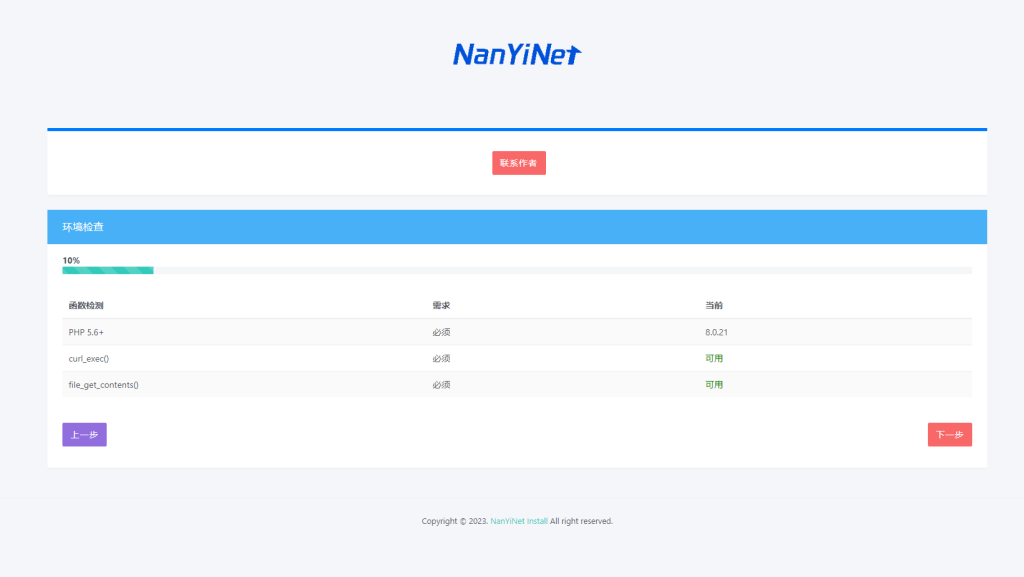Click the 可用 status for curl_exec()

click(x=714, y=357)
